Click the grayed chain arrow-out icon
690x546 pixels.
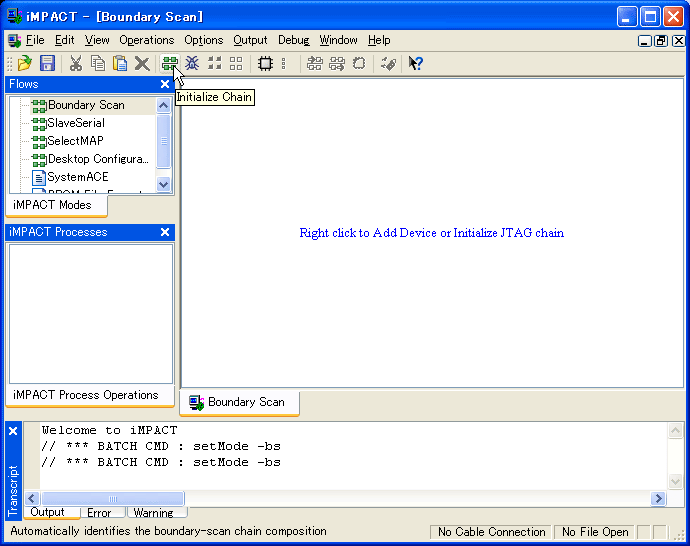click(337, 63)
